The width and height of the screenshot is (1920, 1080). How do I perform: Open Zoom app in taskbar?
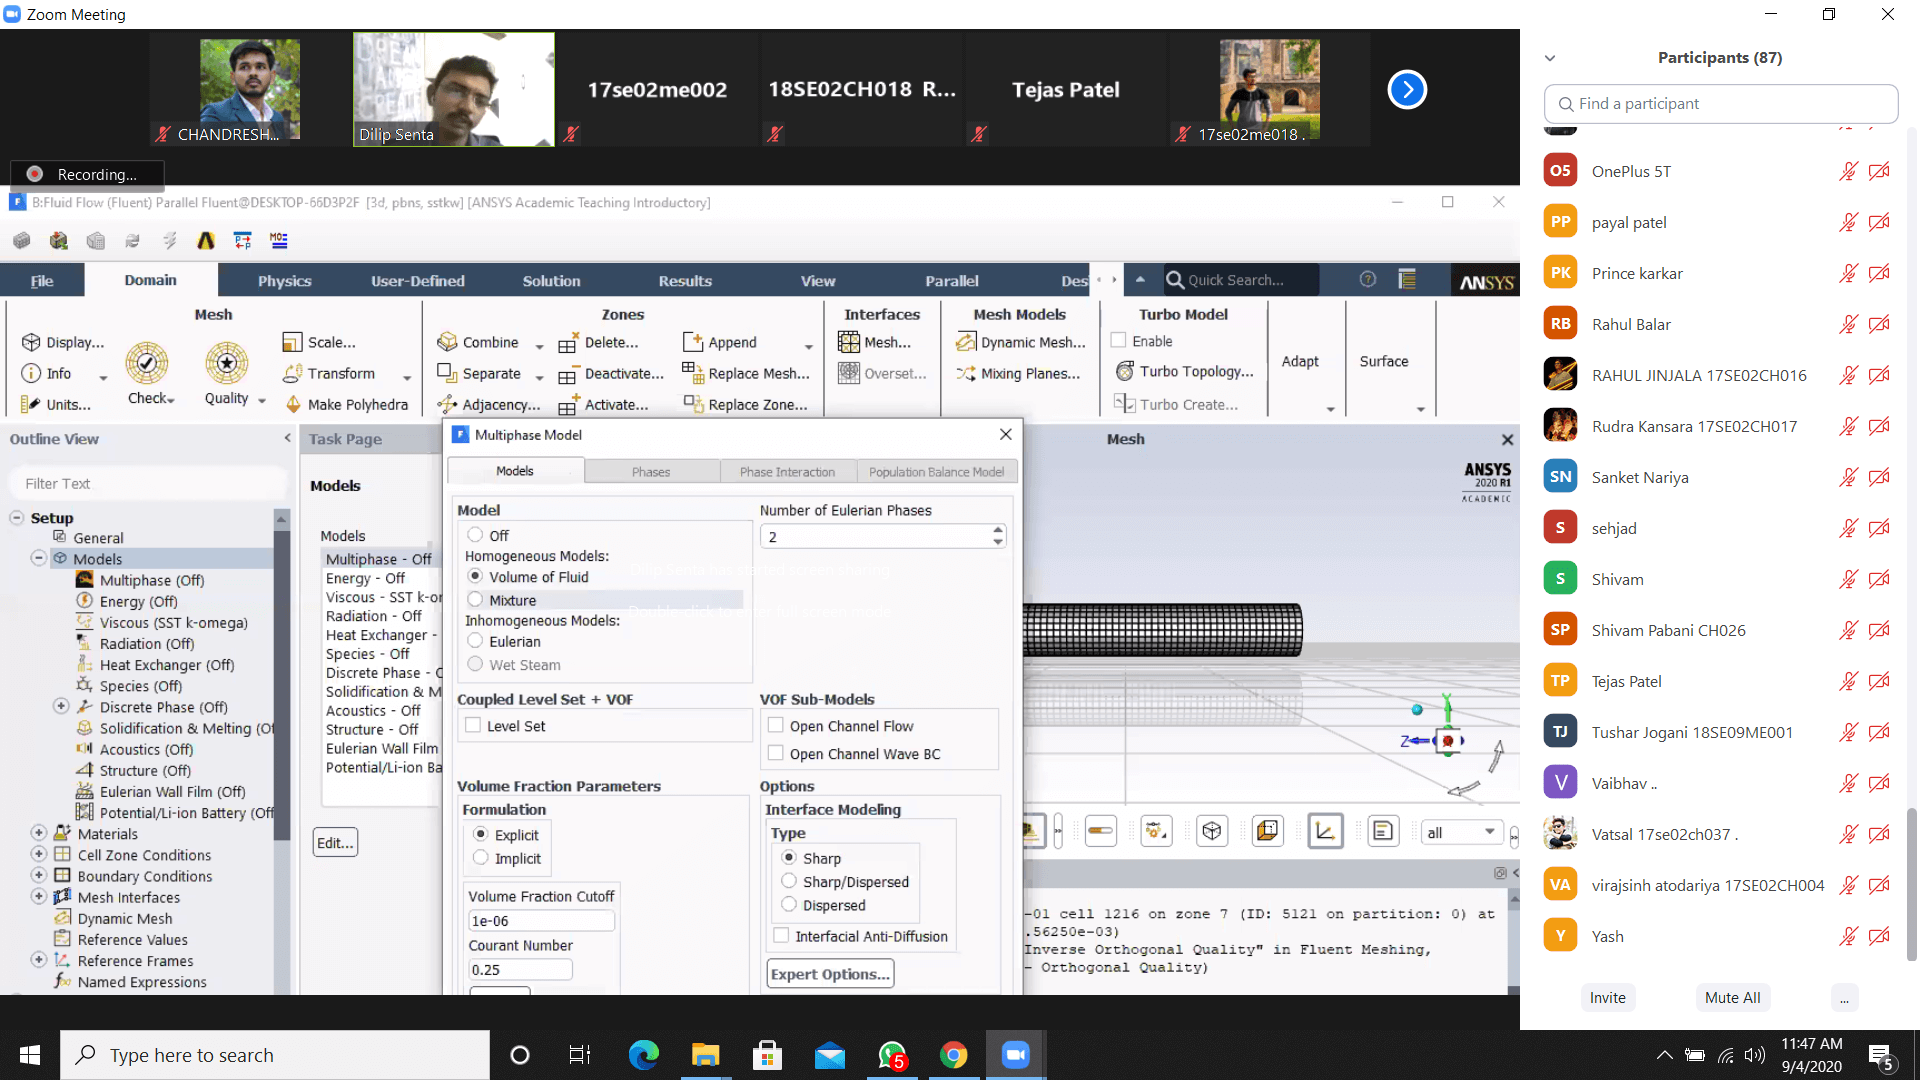point(1015,1055)
